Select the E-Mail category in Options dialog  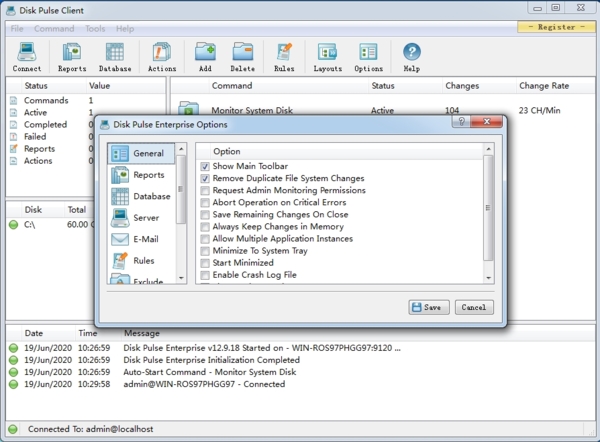pyautogui.click(x=141, y=239)
